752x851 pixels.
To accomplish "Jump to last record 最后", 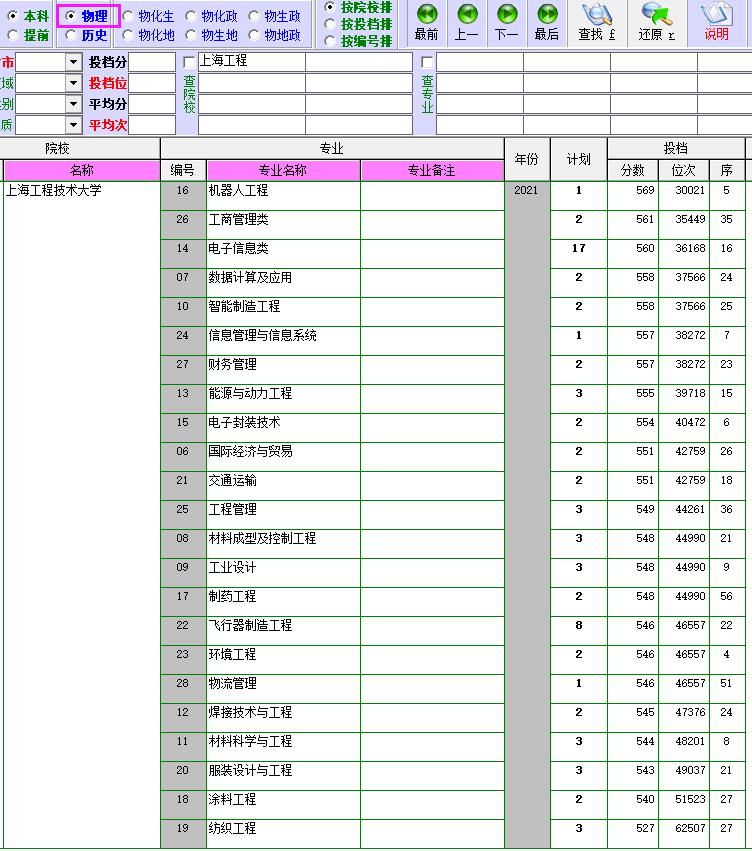I will 547,23.
